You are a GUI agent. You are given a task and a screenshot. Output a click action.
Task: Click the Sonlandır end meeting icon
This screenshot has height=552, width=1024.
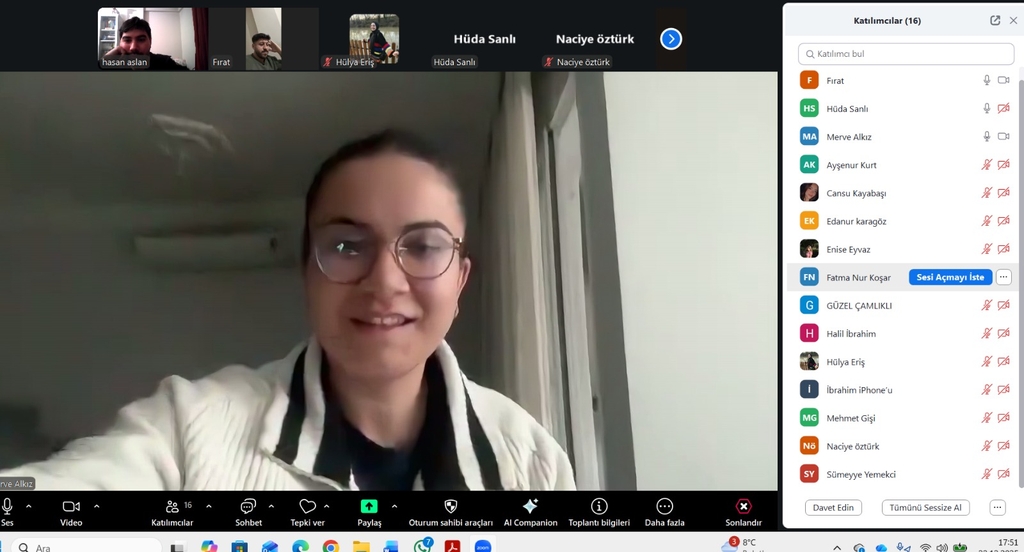(x=743, y=507)
